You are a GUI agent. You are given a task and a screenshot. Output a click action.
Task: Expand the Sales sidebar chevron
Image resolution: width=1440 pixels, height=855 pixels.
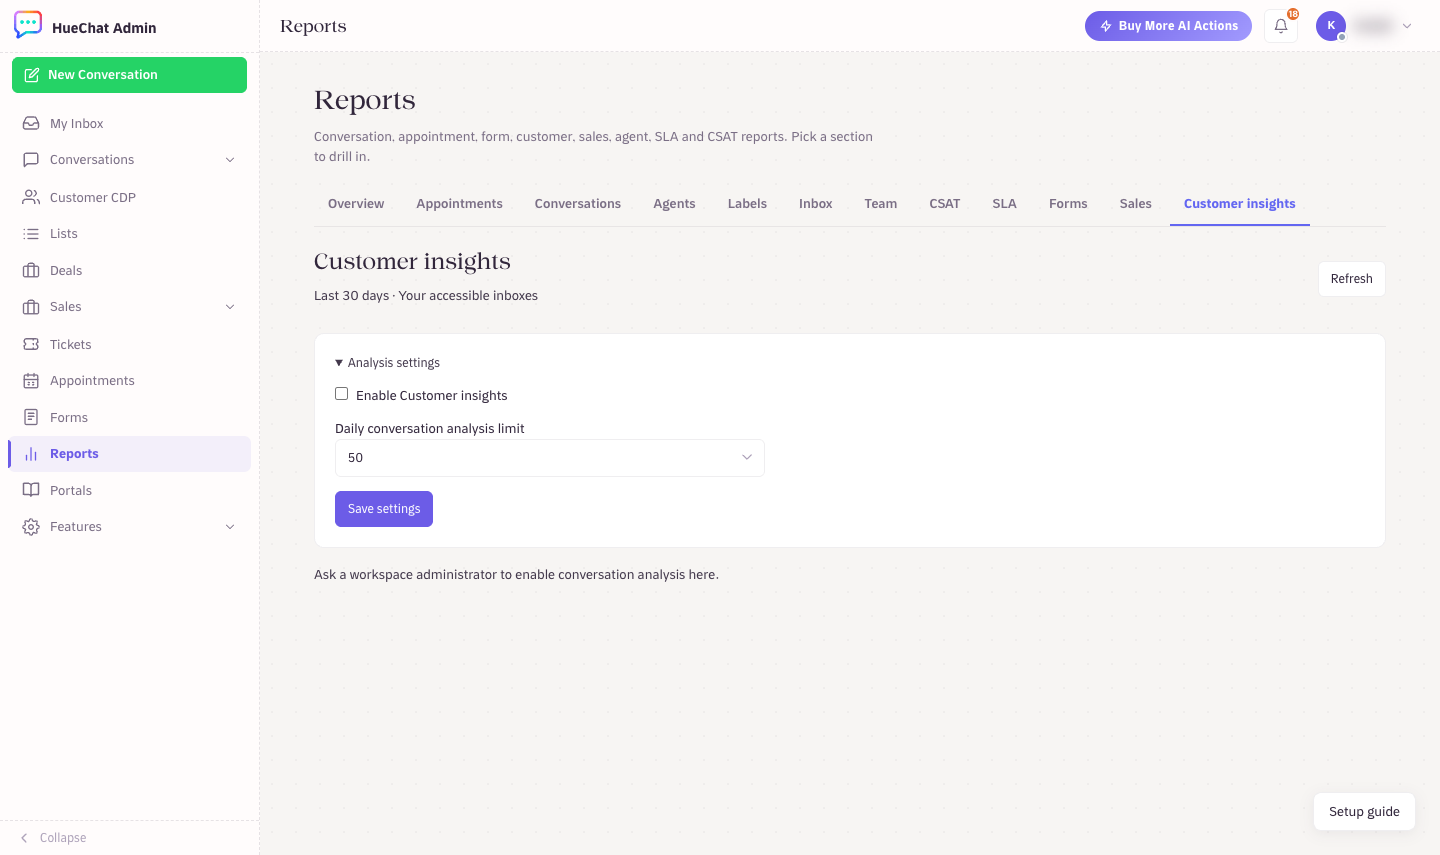230,307
